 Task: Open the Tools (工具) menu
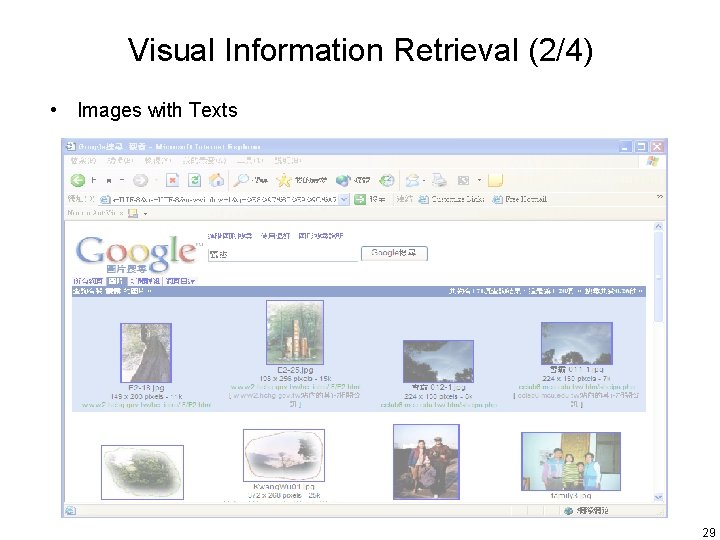point(250,161)
